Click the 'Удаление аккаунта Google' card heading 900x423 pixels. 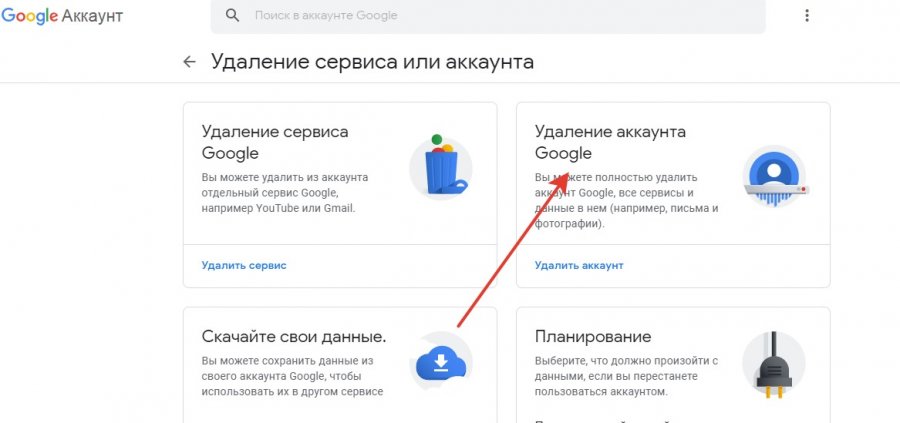click(610, 142)
